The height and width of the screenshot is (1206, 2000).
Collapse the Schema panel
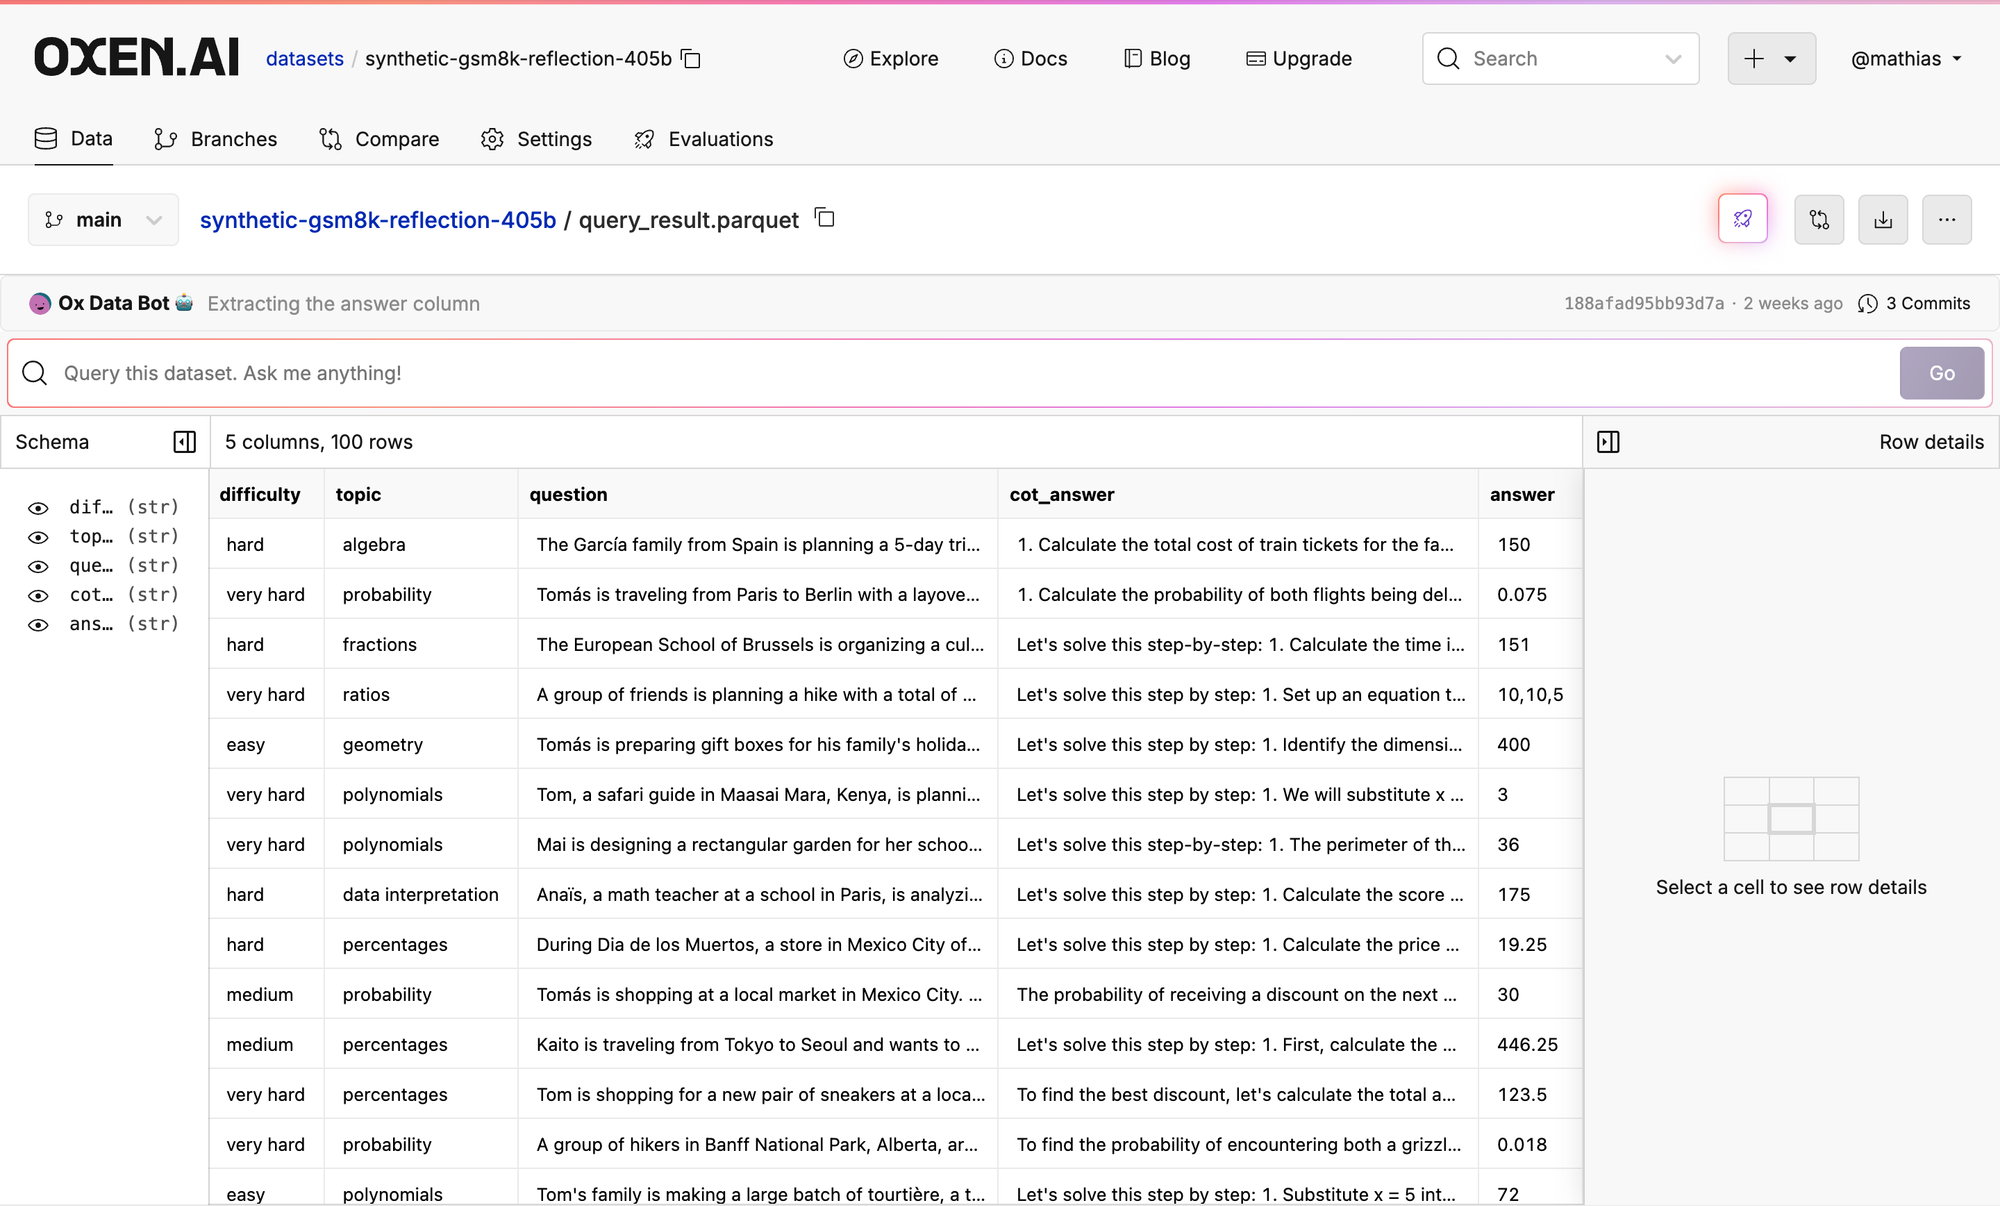(x=185, y=442)
